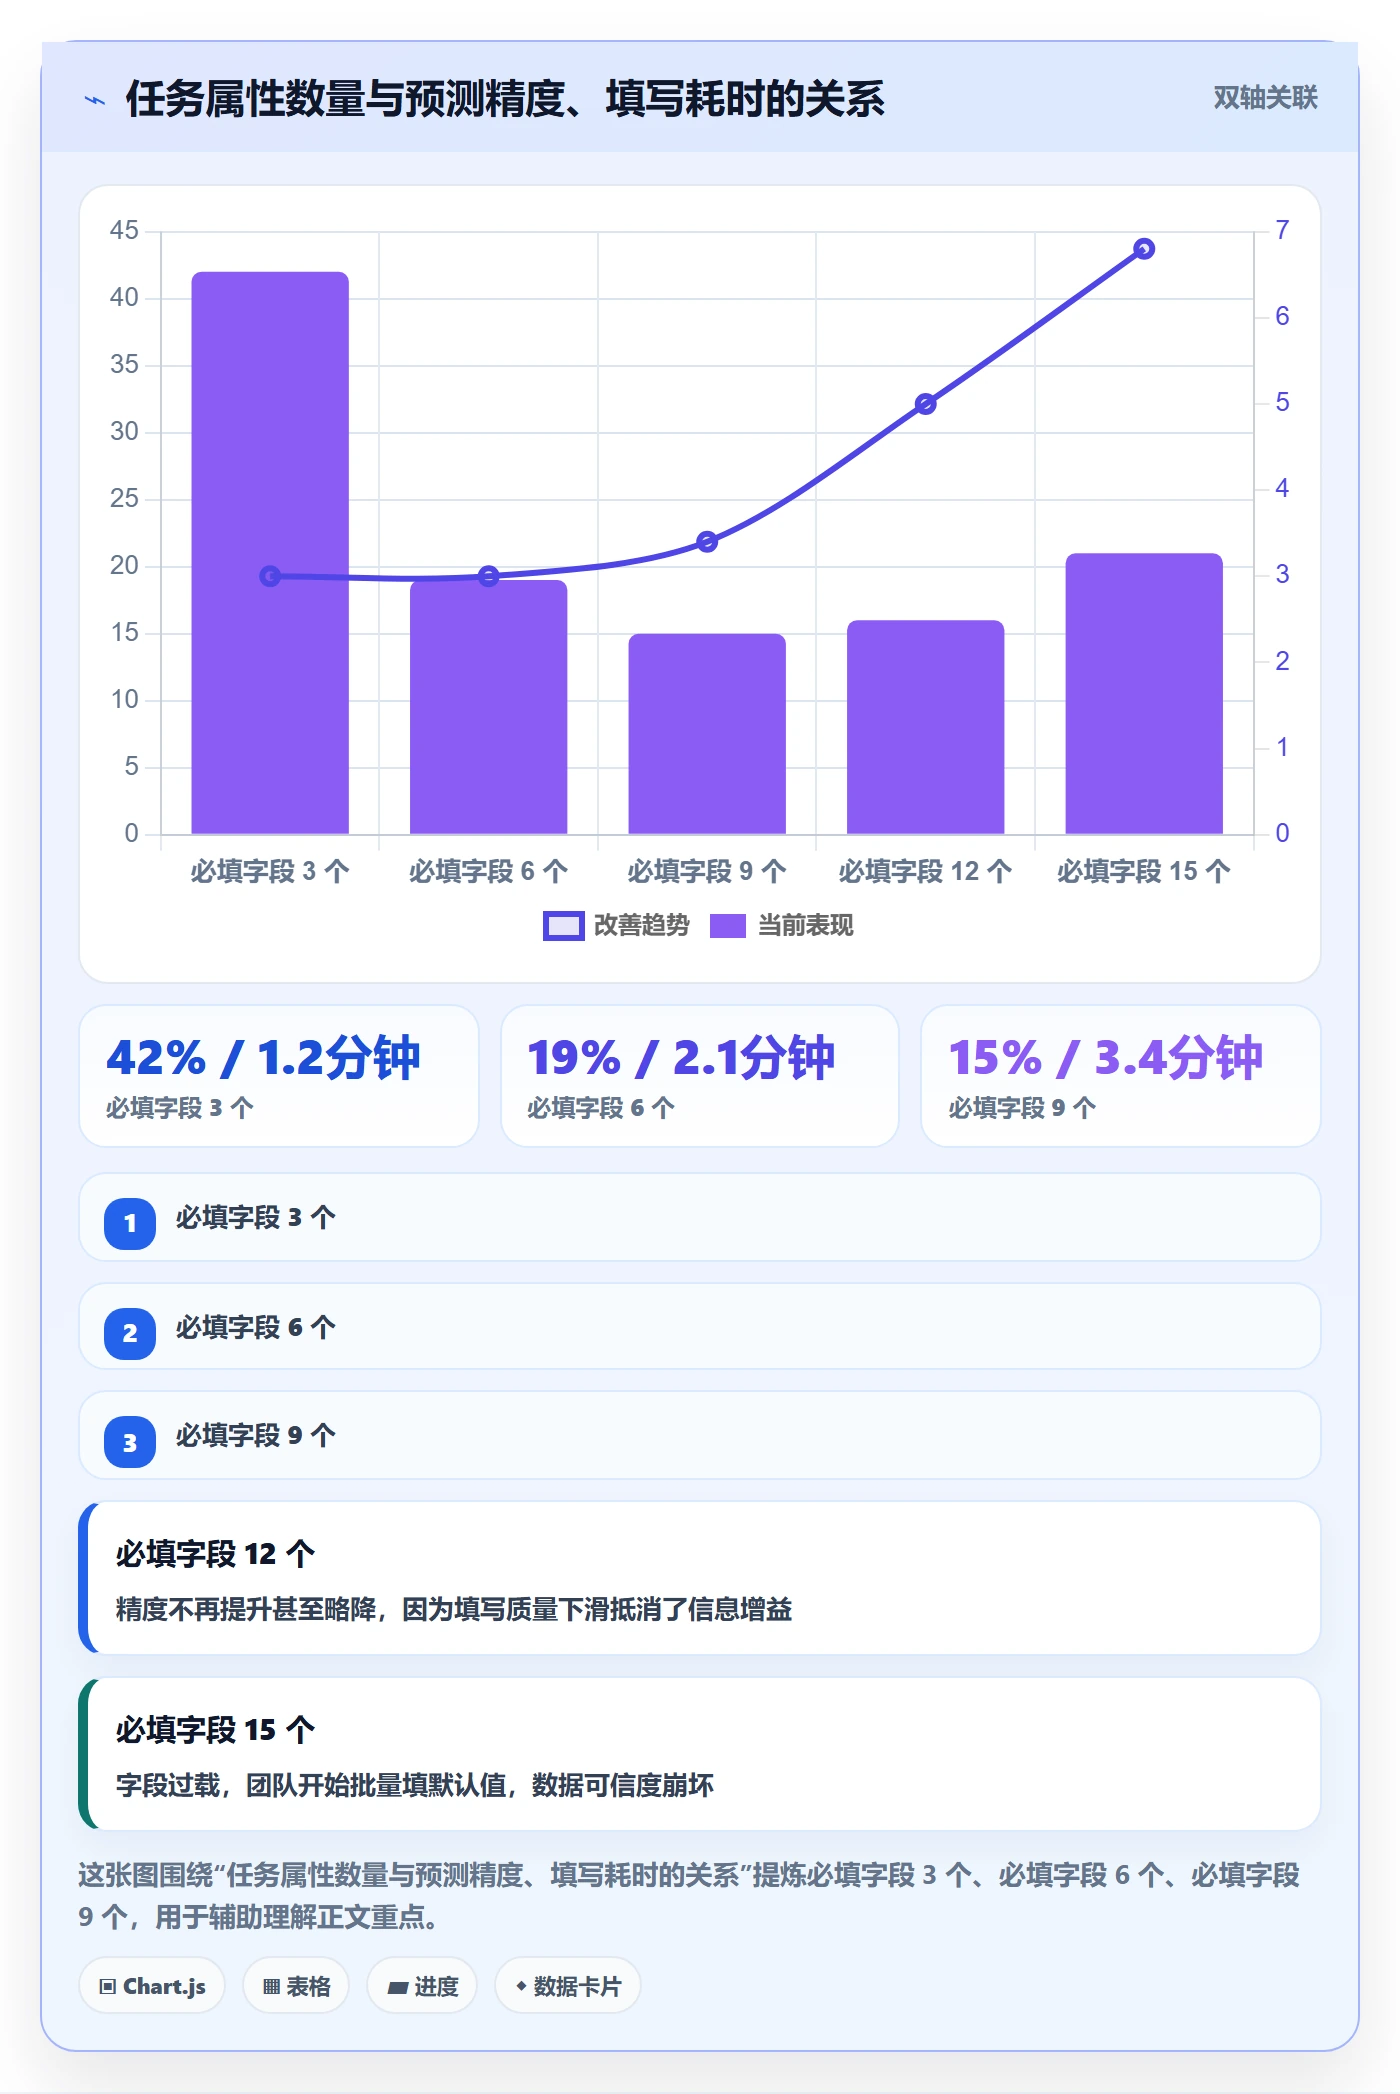Open list row 必填字段 9 个
Image resolution: width=1400 pixels, height=2094 pixels.
(x=700, y=1436)
